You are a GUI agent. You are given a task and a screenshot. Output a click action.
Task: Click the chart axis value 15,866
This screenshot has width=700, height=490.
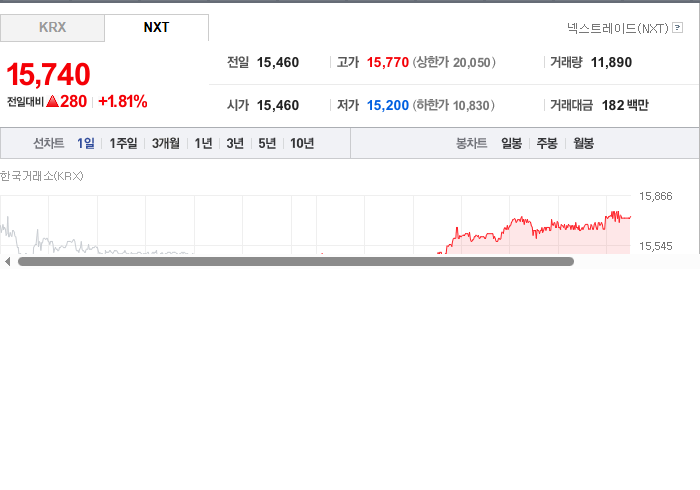click(655, 196)
